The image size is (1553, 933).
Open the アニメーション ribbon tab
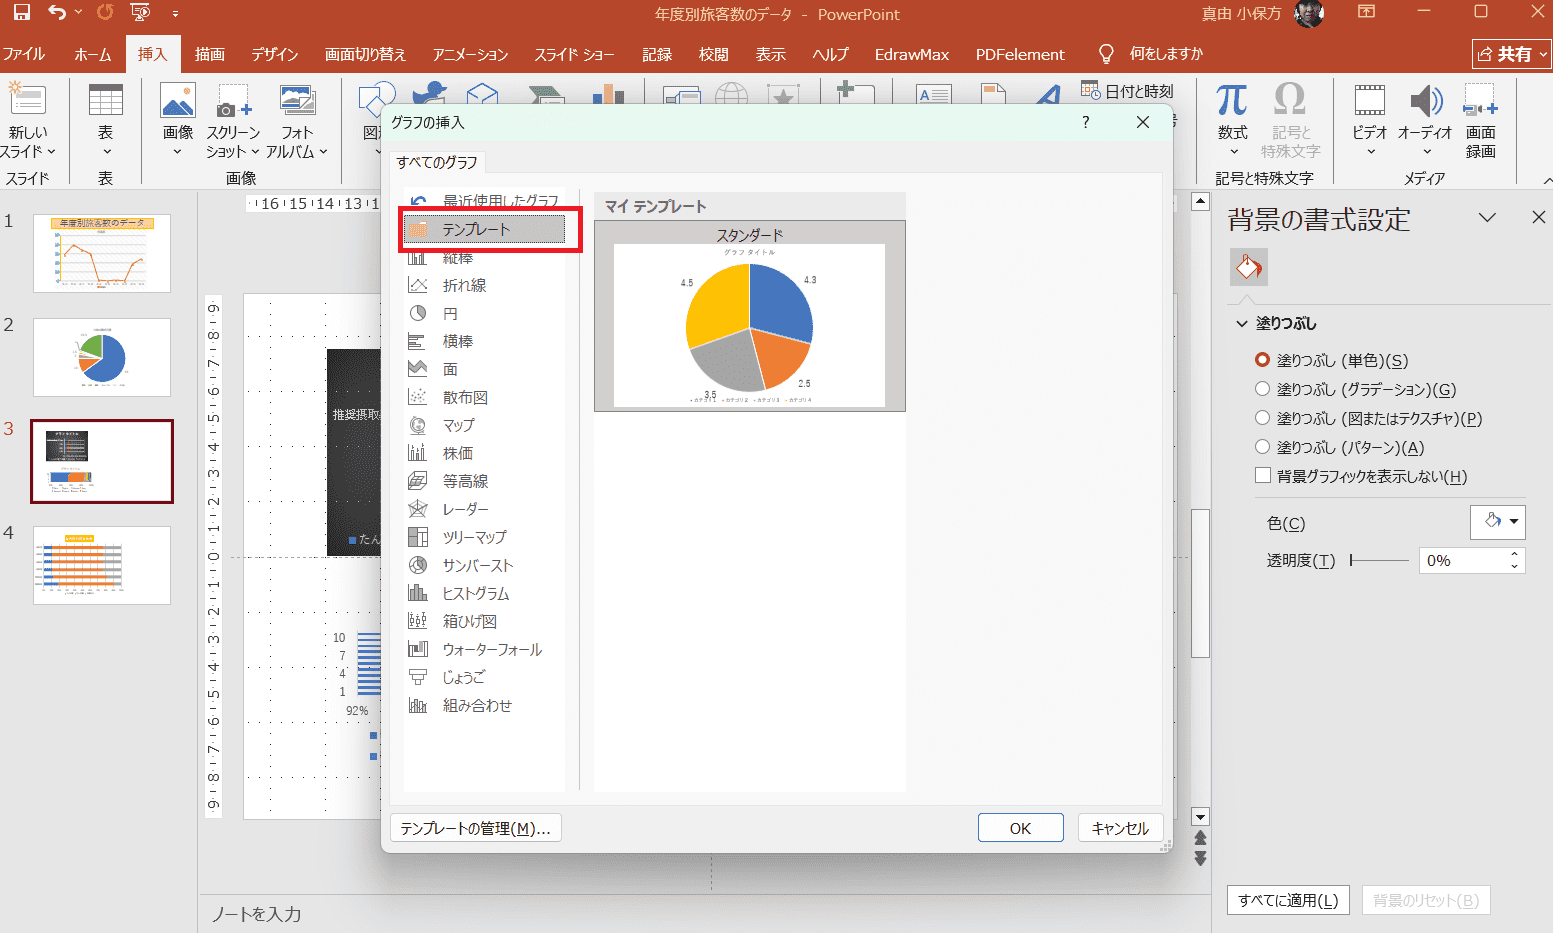(x=470, y=54)
